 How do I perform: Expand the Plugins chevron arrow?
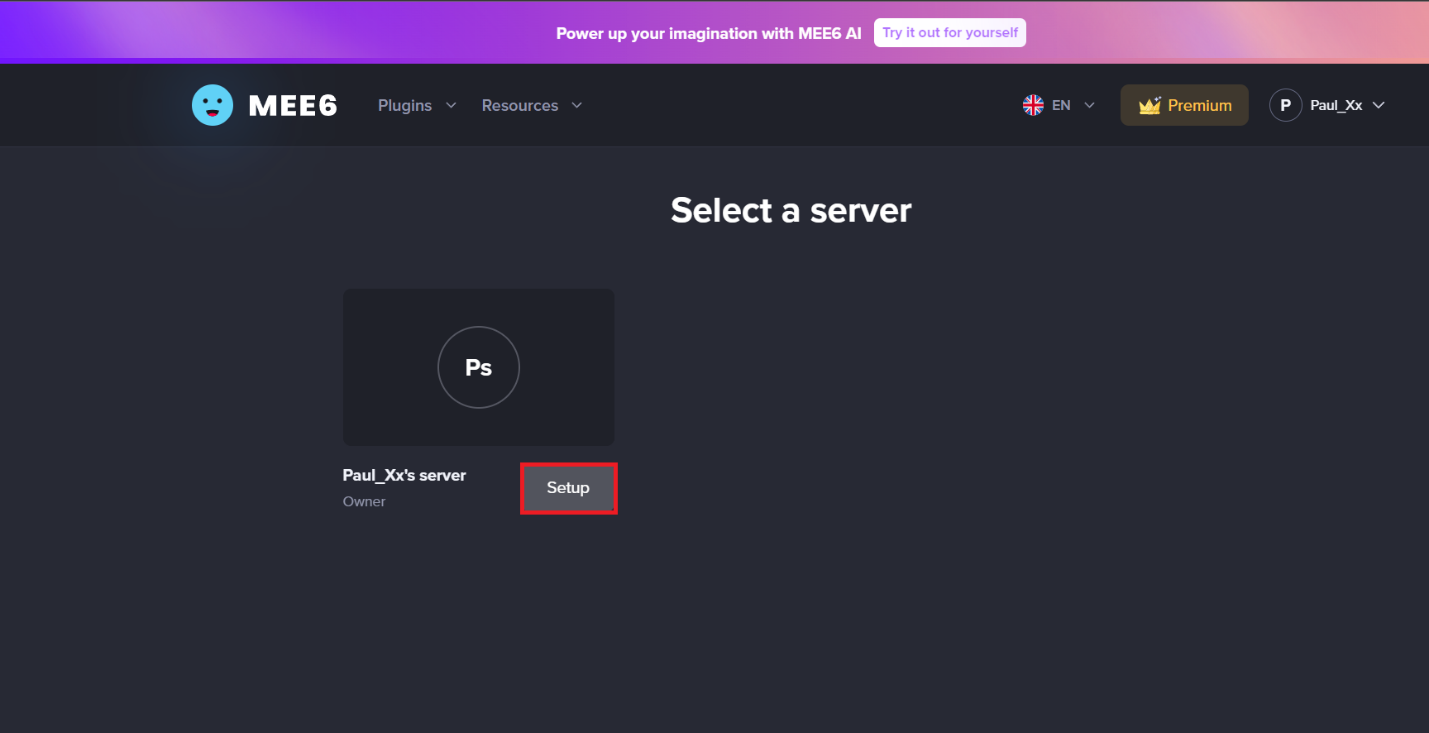pos(451,105)
